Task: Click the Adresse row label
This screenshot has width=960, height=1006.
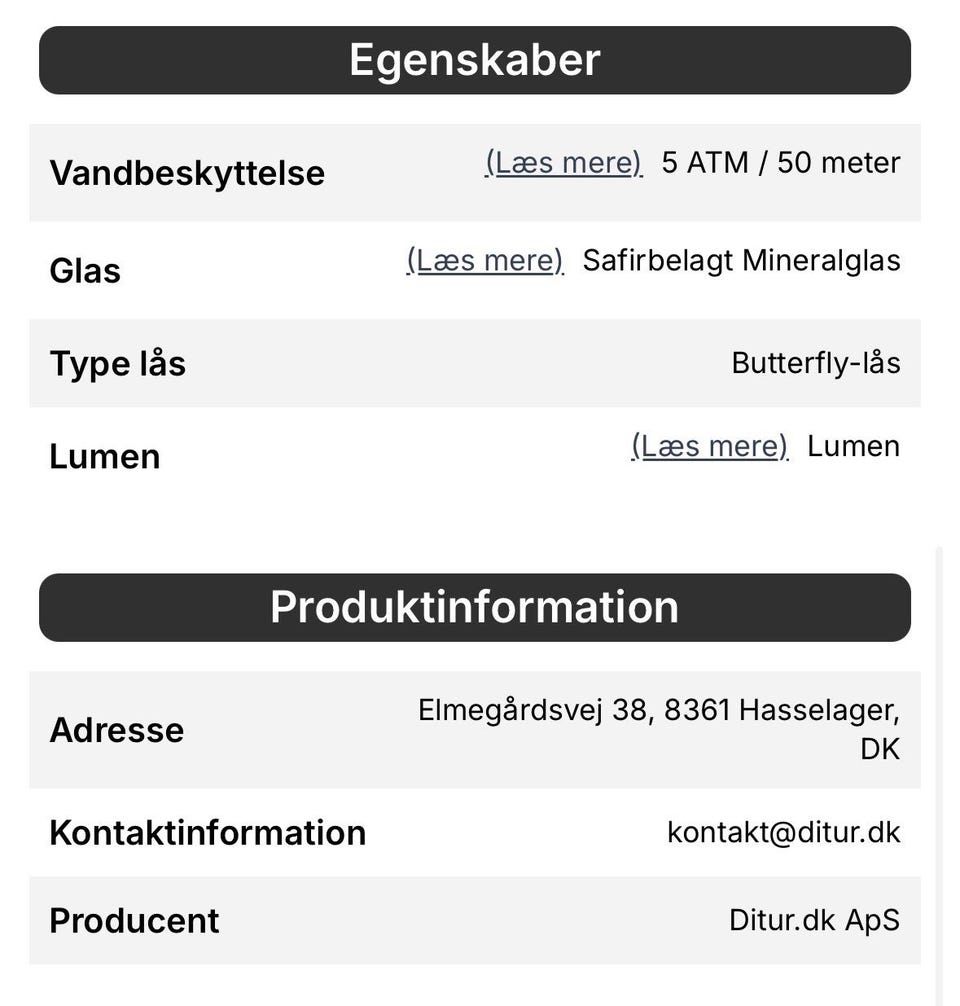Action: [x=117, y=730]
